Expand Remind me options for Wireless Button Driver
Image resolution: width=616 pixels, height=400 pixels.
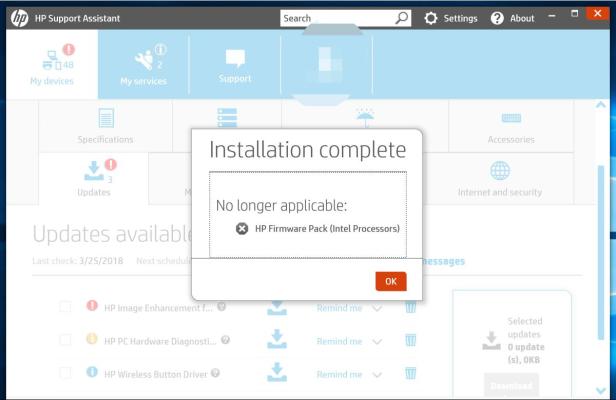(x=377, y=373)
